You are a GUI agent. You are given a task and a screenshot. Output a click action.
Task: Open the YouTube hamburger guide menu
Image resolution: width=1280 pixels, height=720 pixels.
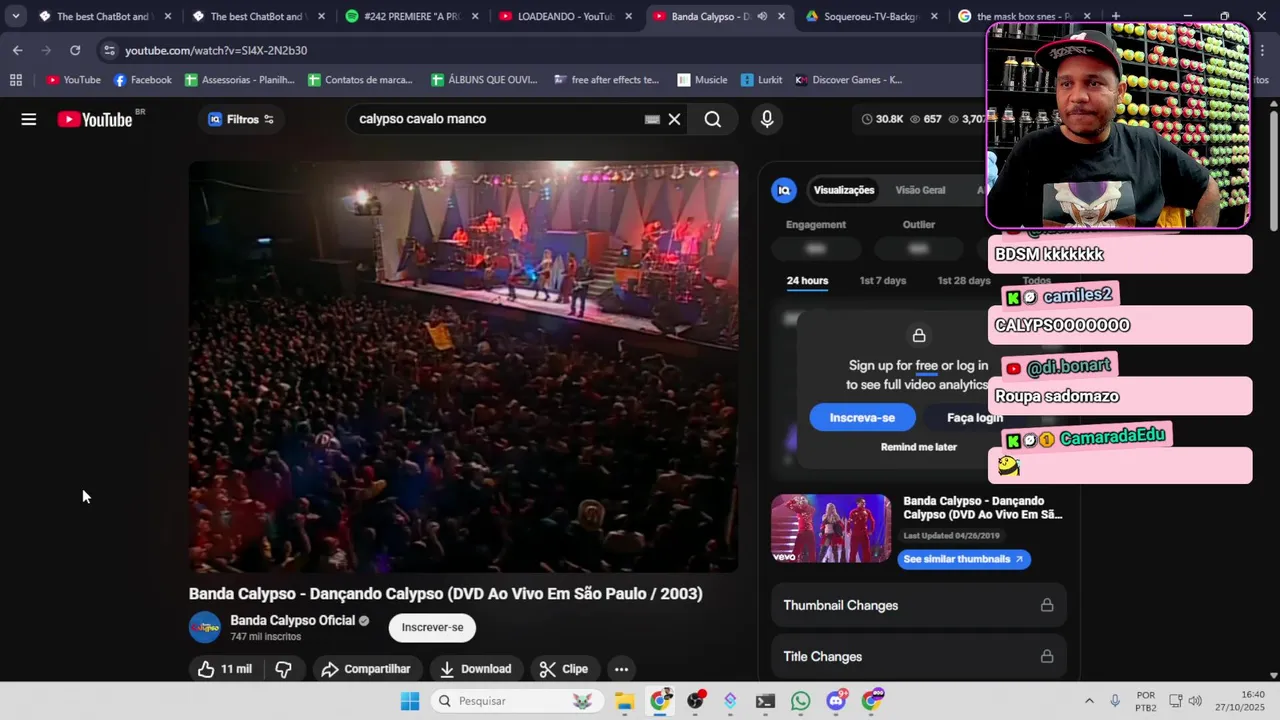[x=29, y=119]
